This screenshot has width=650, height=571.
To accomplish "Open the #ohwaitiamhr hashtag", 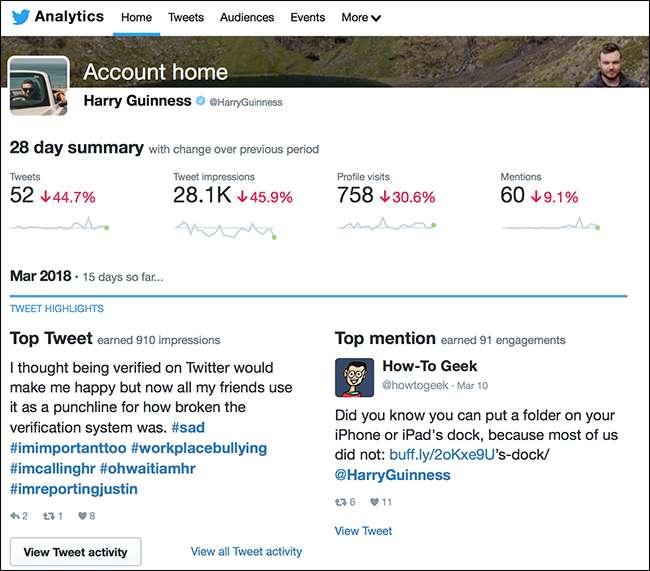I will [x=148, y=469].
